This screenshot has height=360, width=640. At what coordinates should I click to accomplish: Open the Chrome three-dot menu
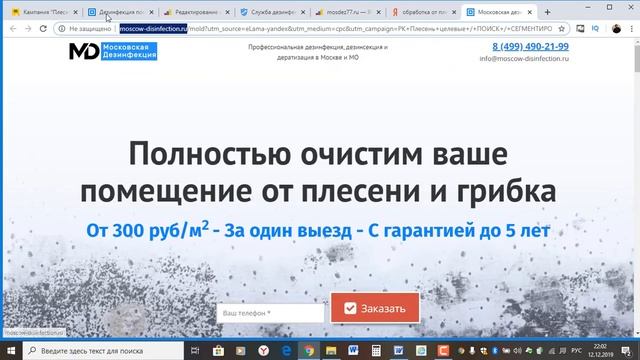(631, 29)
